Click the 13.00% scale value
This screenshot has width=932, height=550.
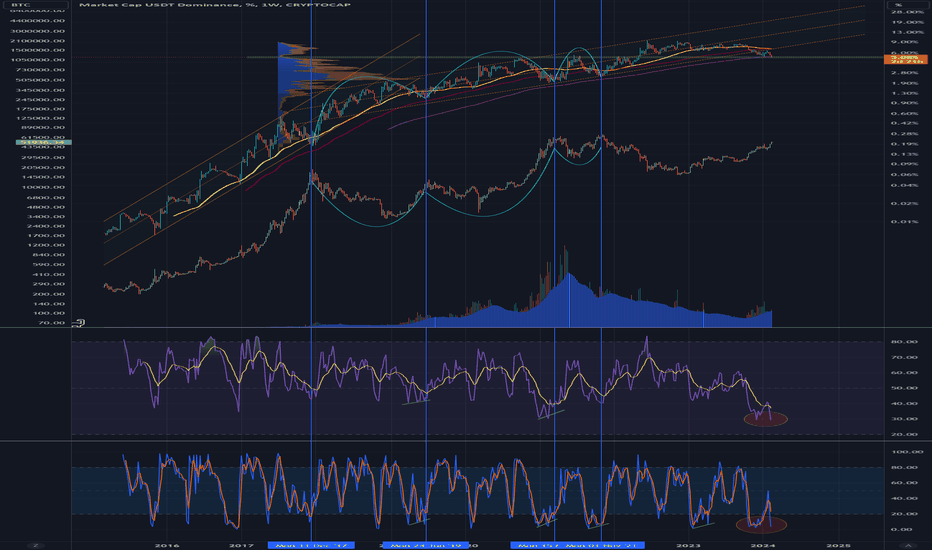[907, 32]
